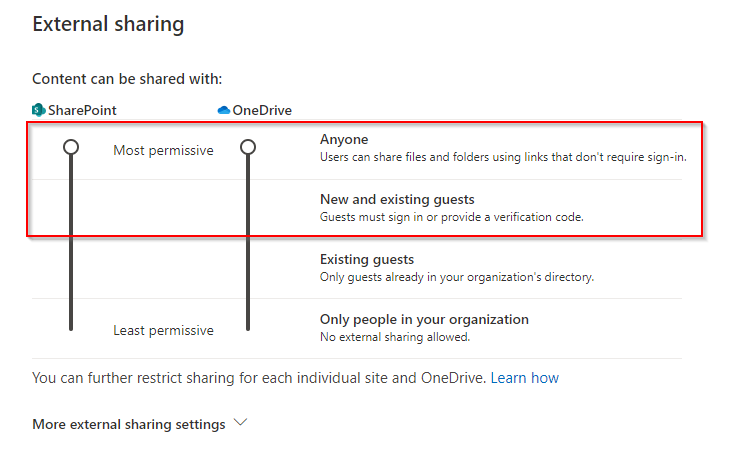Grab the SharePoint sharing slider handle
Image resolution: width=750 pixels, height=460 pixels.
click(71, 147)
